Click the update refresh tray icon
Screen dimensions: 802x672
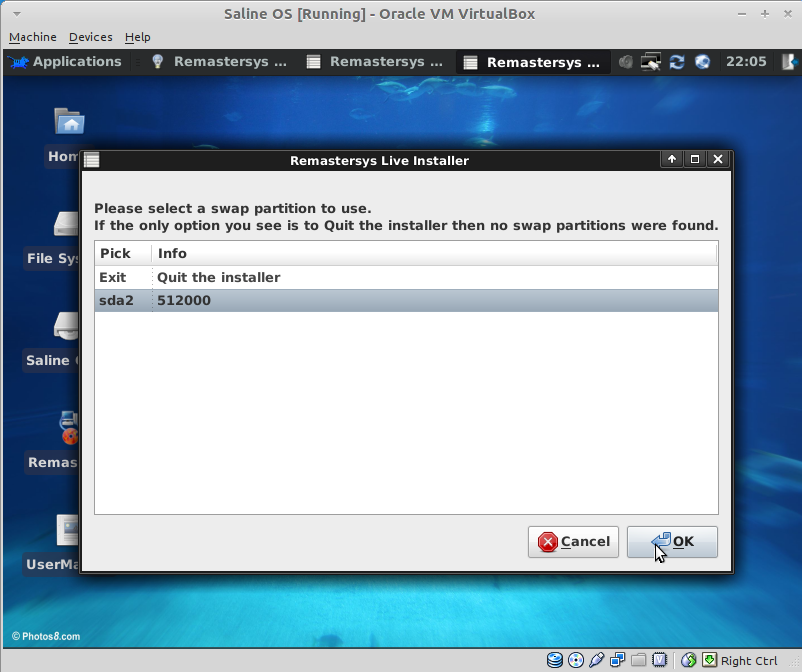(677, 62)
